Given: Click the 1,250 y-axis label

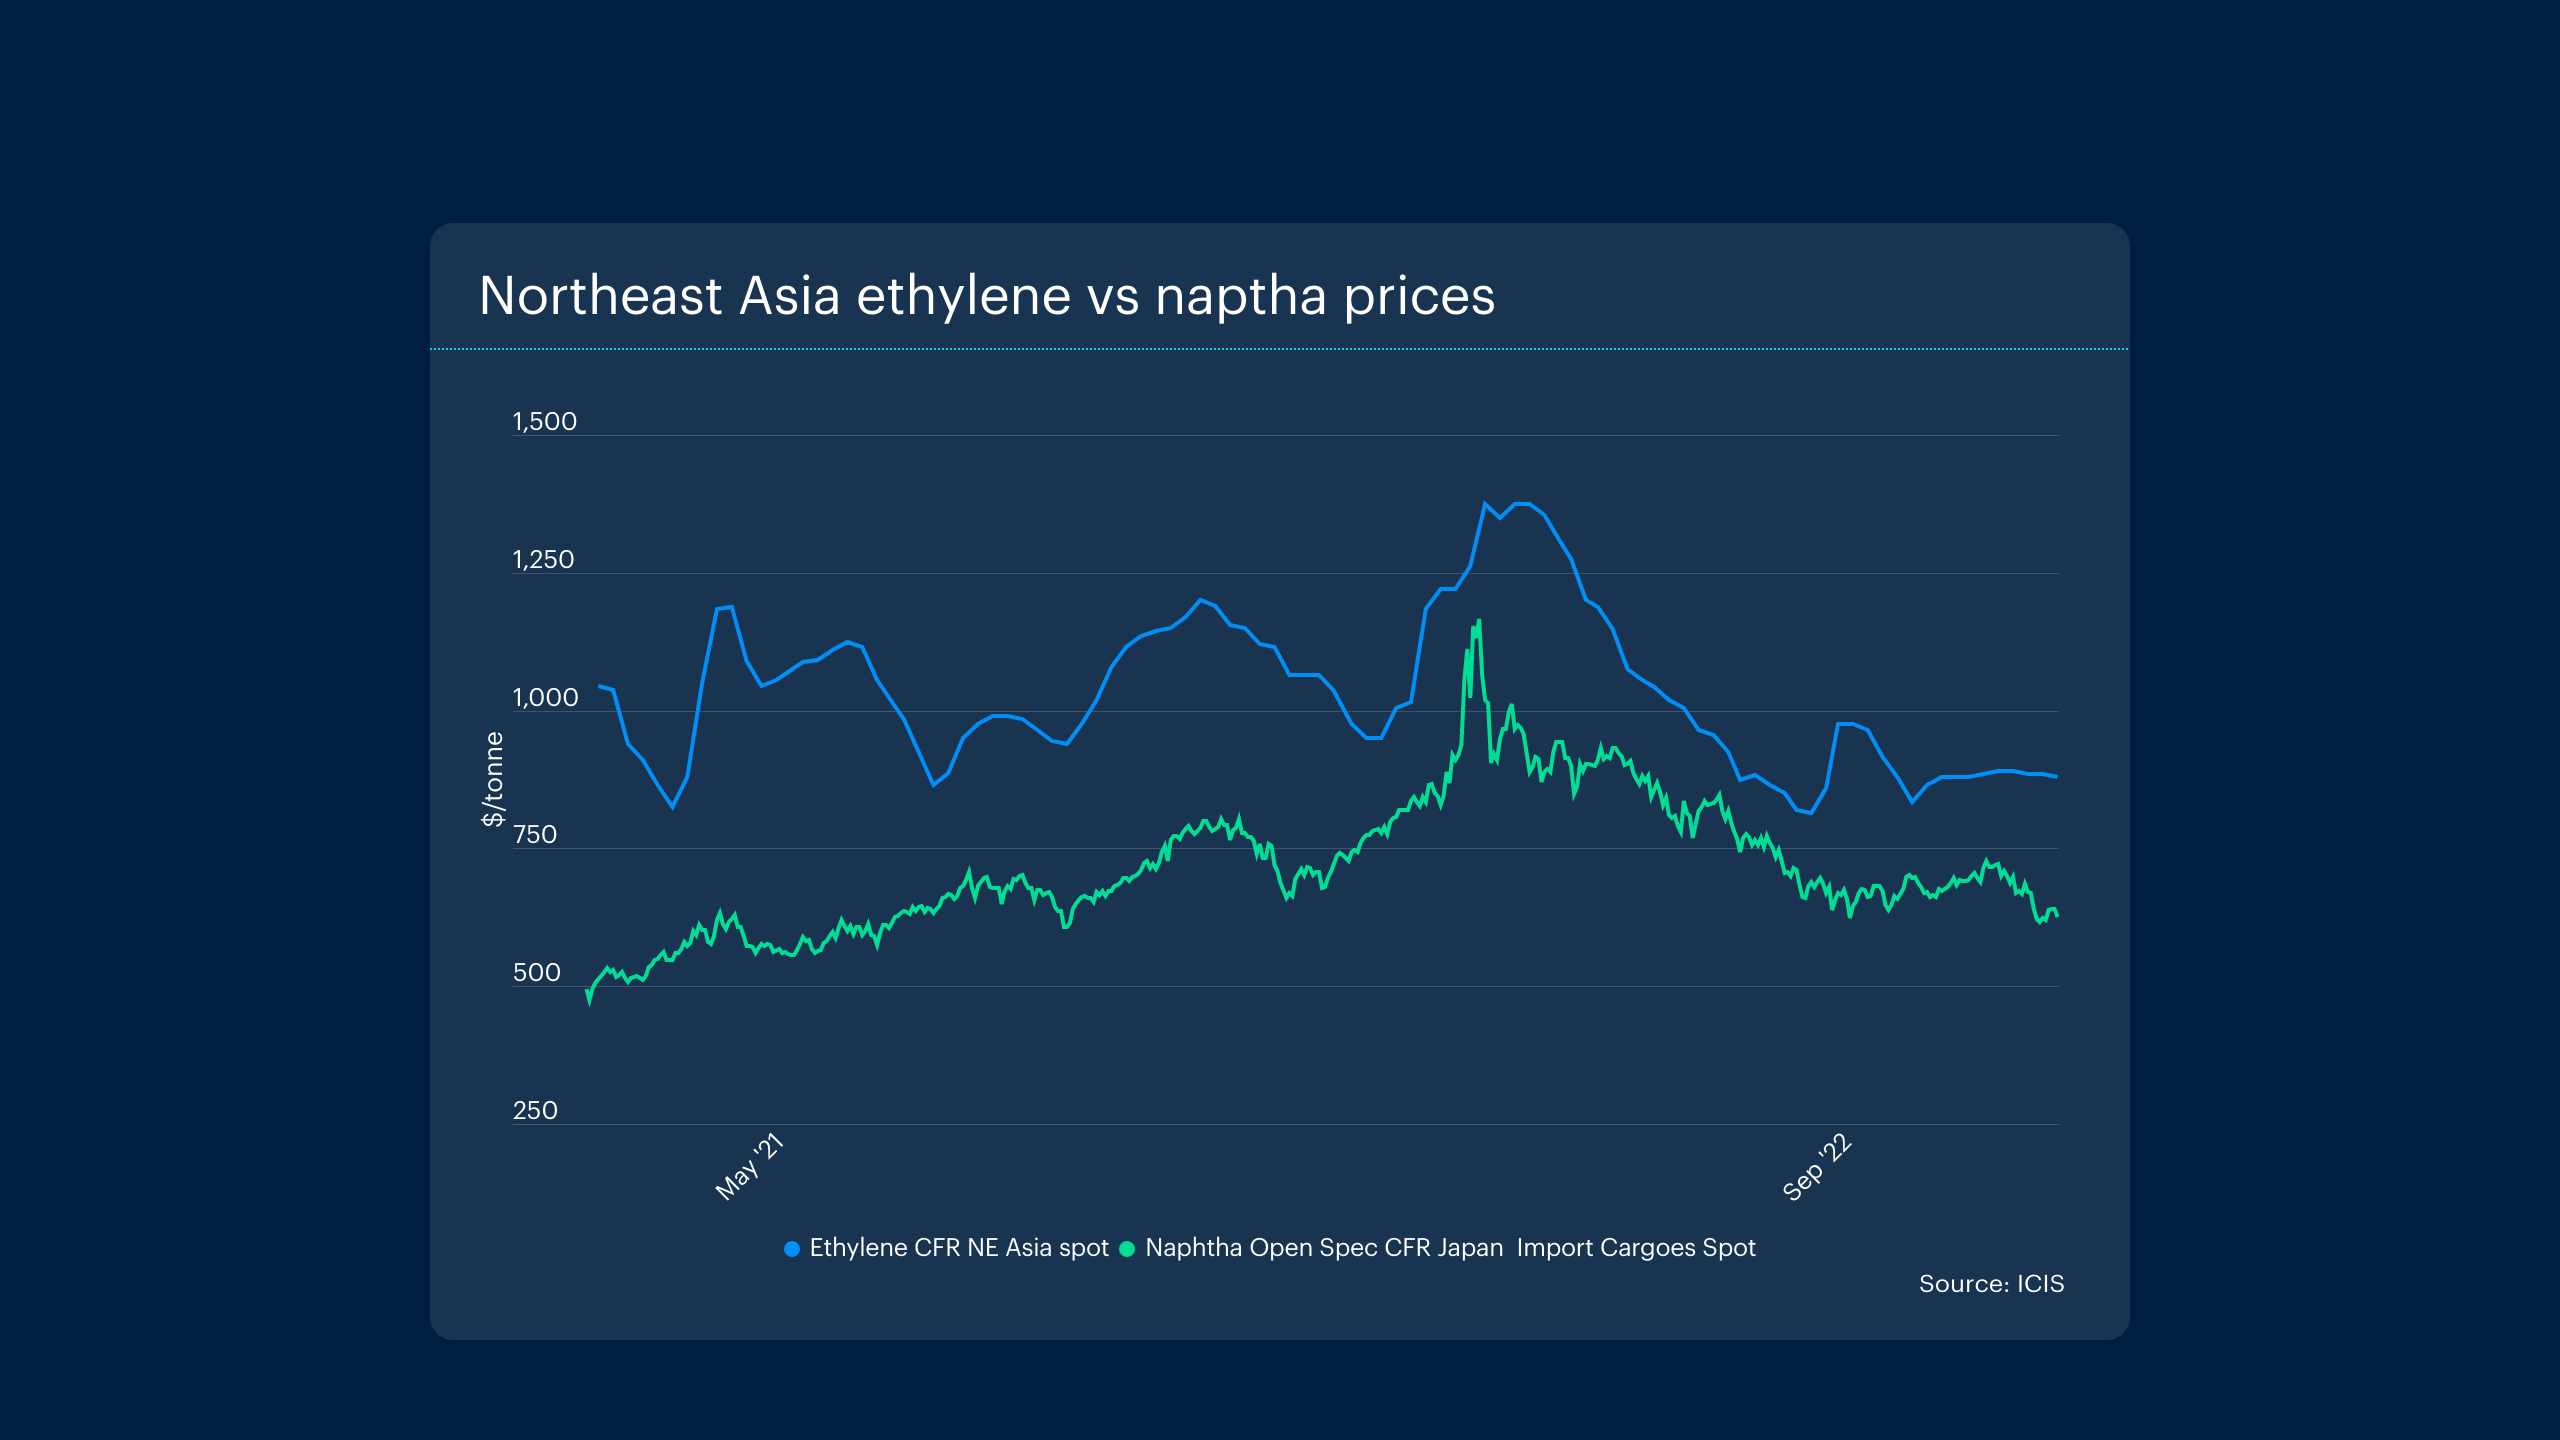Looking at the screenshot, I should [543, 560].
